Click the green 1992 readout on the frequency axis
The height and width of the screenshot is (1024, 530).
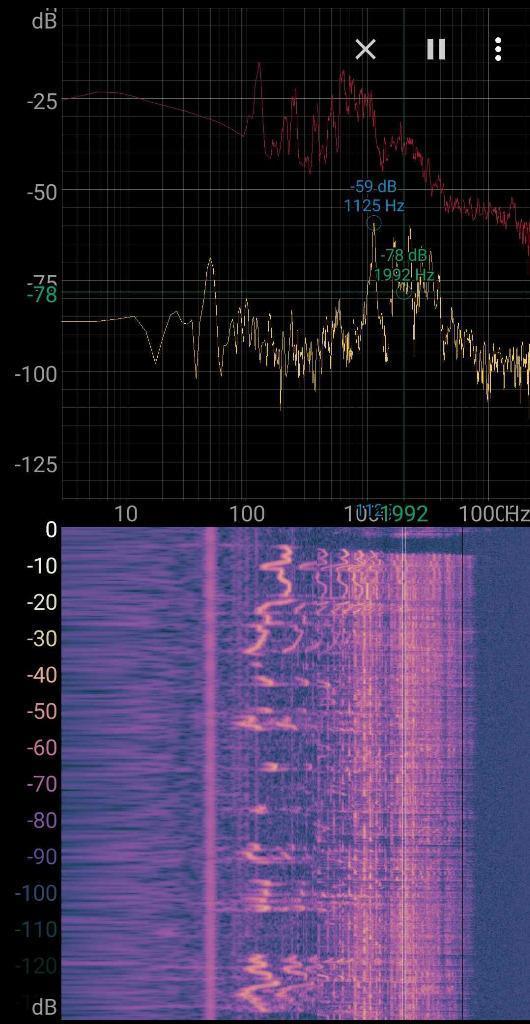pyautogui.click(x=405, y=514)
